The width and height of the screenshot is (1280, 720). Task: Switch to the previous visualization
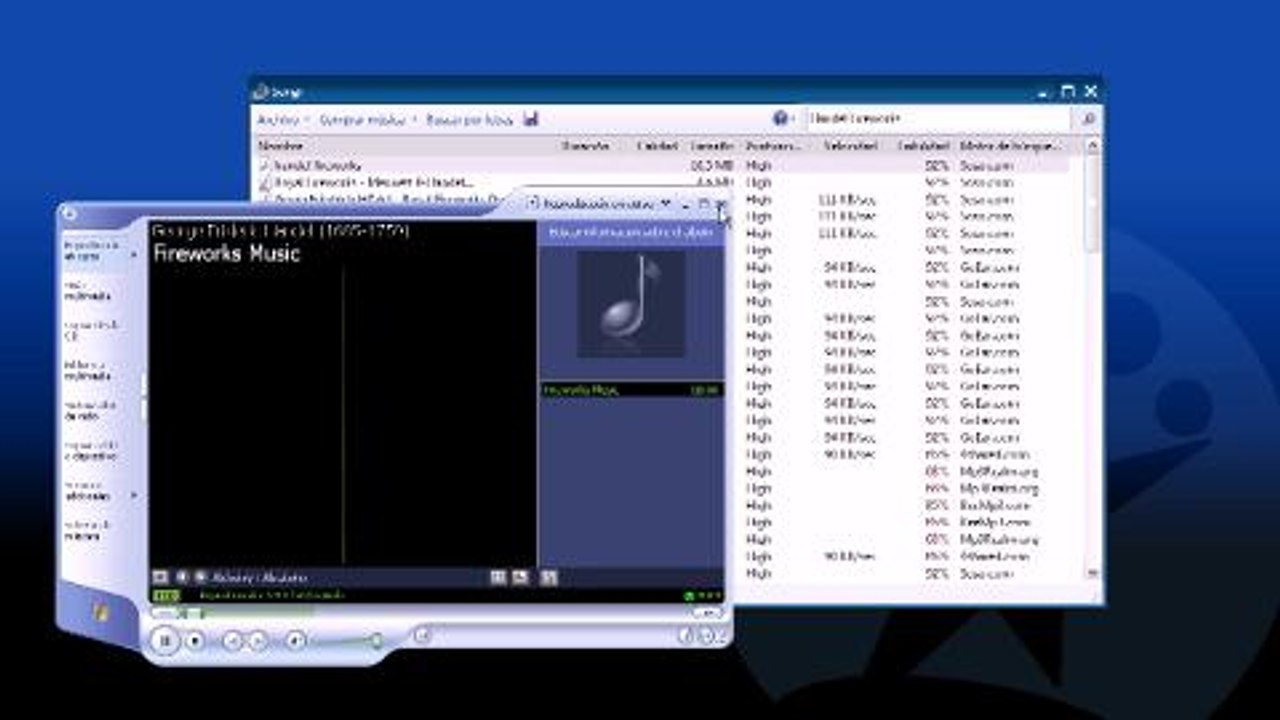(x=183, y=577)
